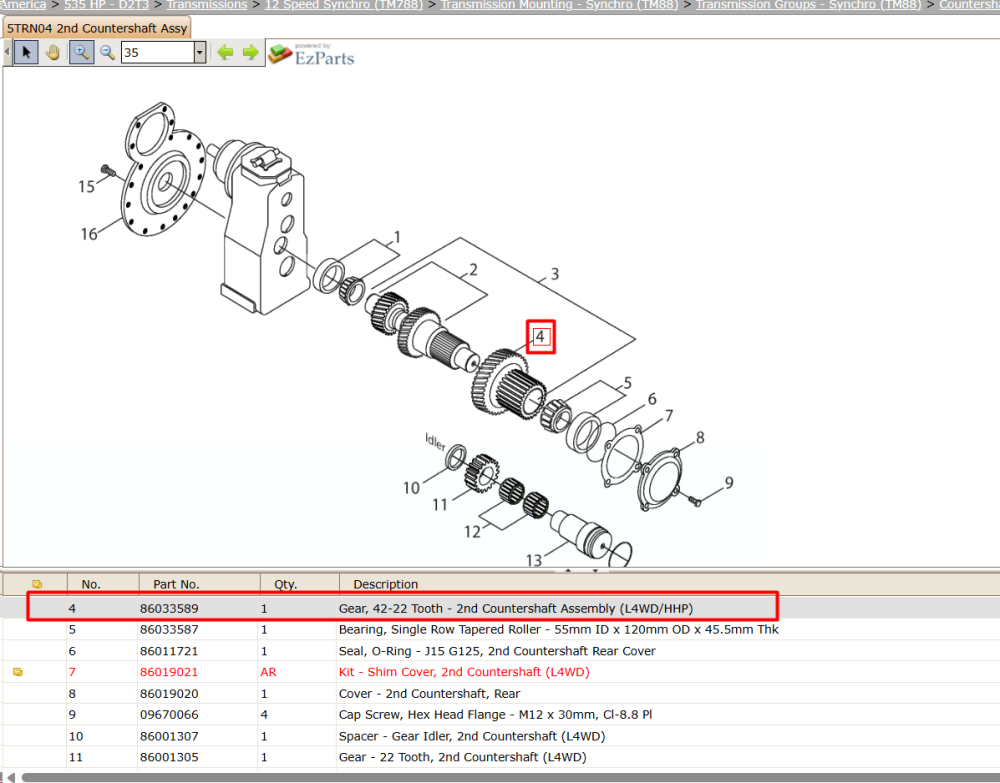Select the Bearing, Single Row Tapered Roller row
The width and height of the screenshot is (1000, 783).
pyautogui.click(x=559, y=629)
